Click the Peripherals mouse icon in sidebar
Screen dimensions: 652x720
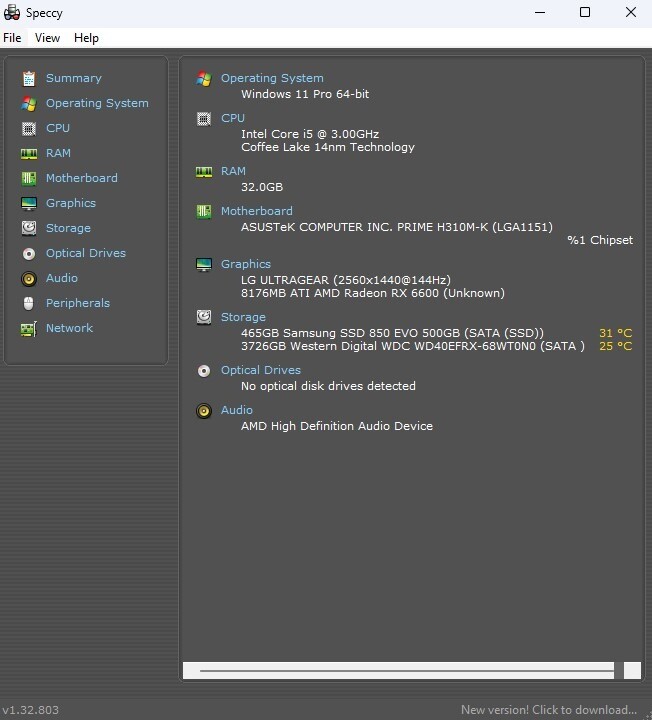29,304
